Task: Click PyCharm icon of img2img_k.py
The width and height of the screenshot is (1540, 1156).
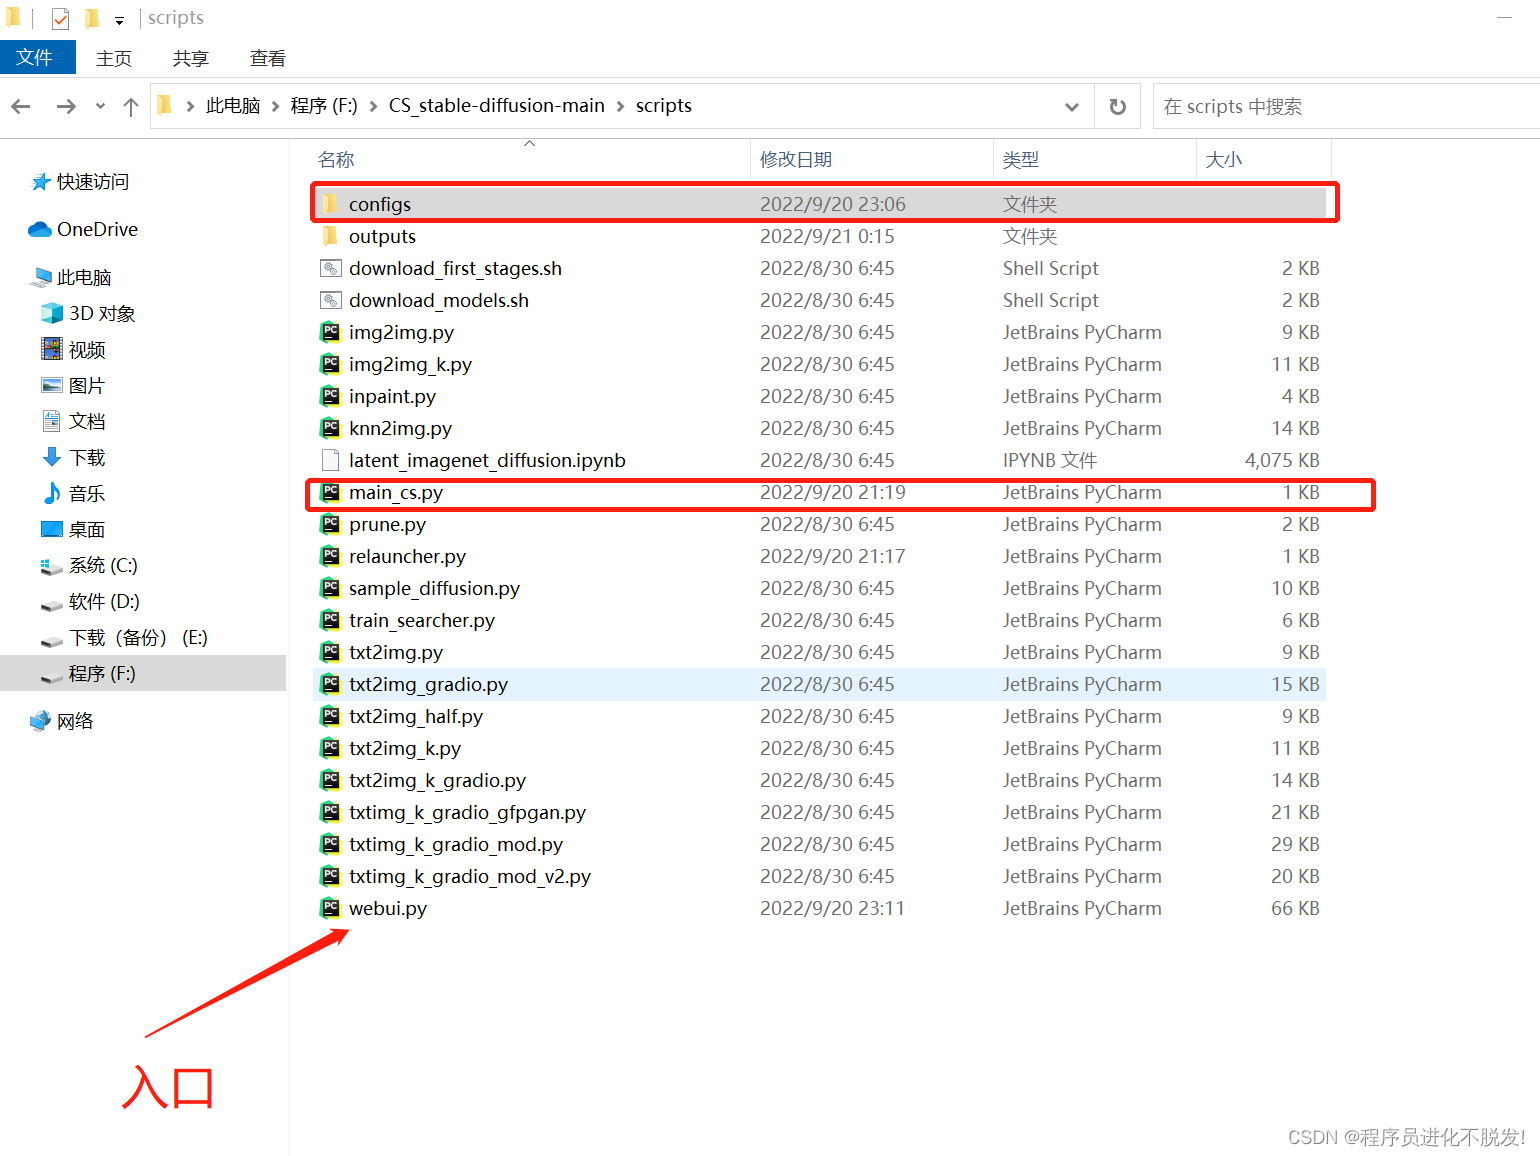Action: coord(331,364)
